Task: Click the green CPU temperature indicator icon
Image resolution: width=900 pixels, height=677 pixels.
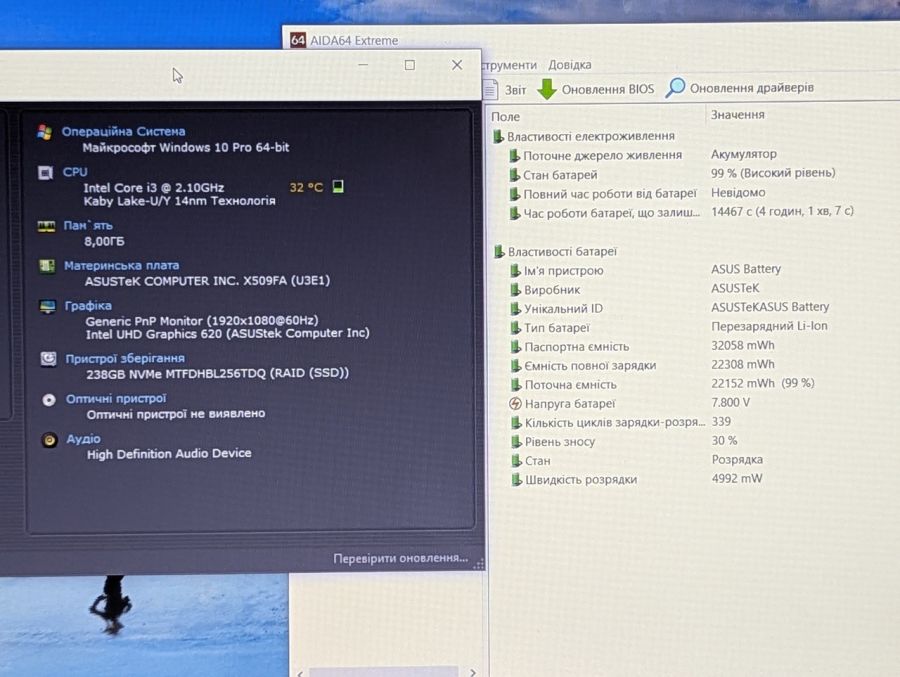Action: click(x=338, y=186)
